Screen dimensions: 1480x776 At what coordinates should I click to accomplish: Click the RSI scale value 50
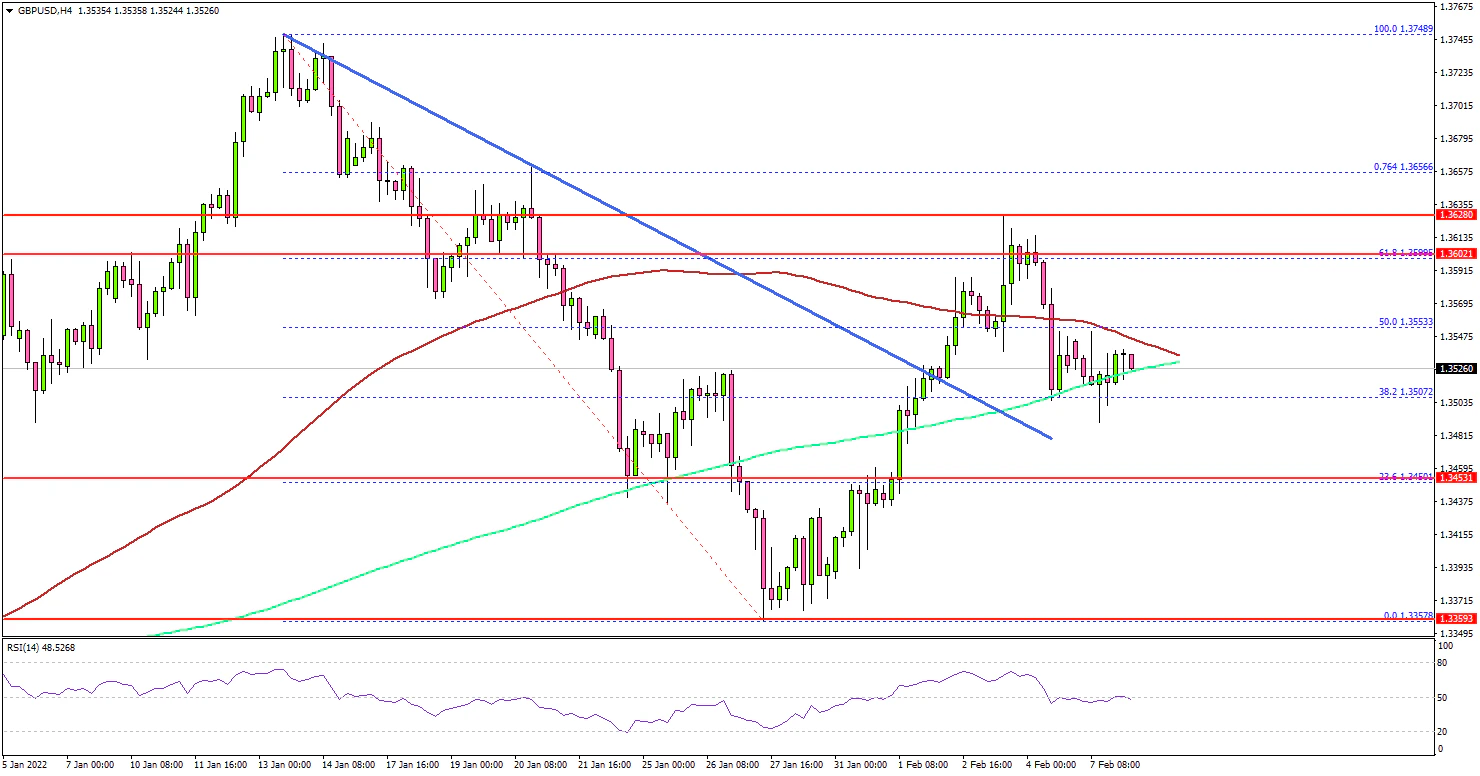click(1444, 698)
